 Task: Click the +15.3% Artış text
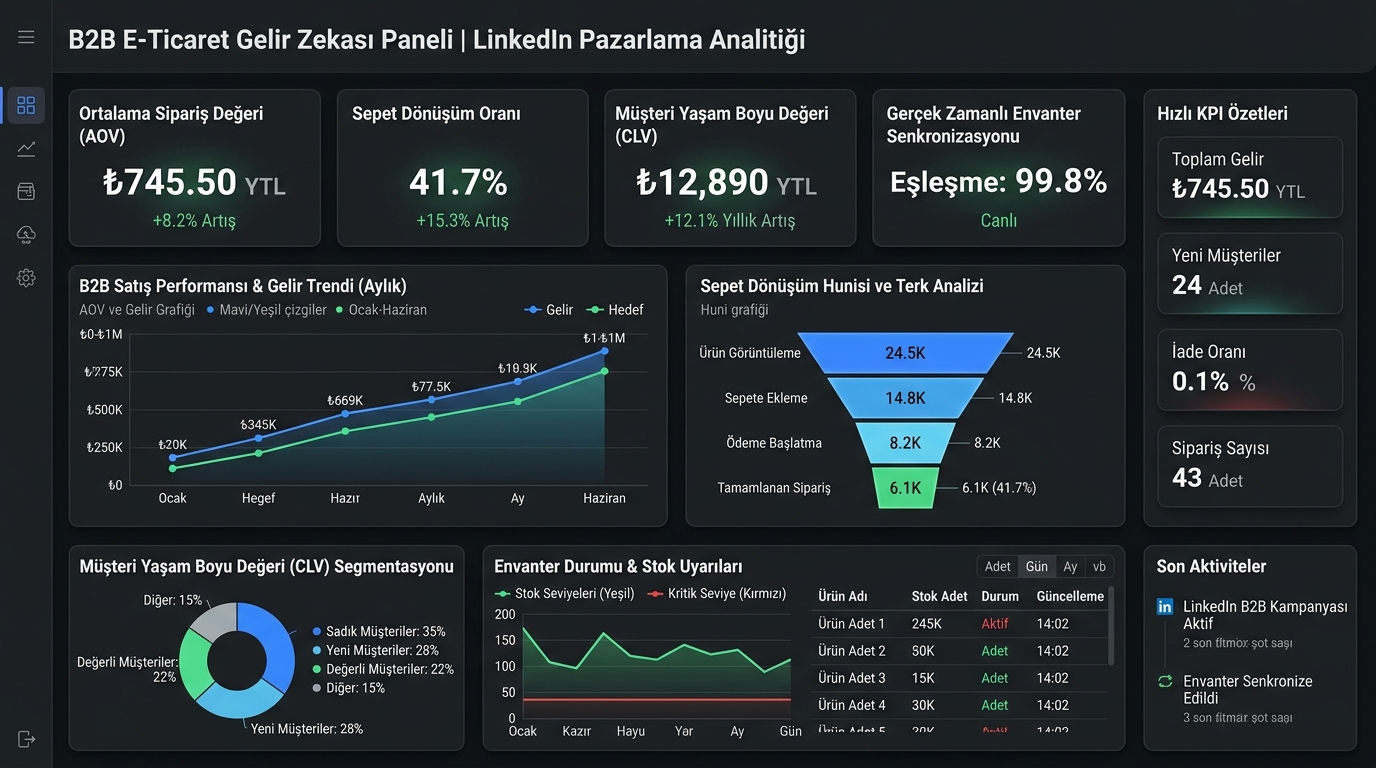coord(462,220)
